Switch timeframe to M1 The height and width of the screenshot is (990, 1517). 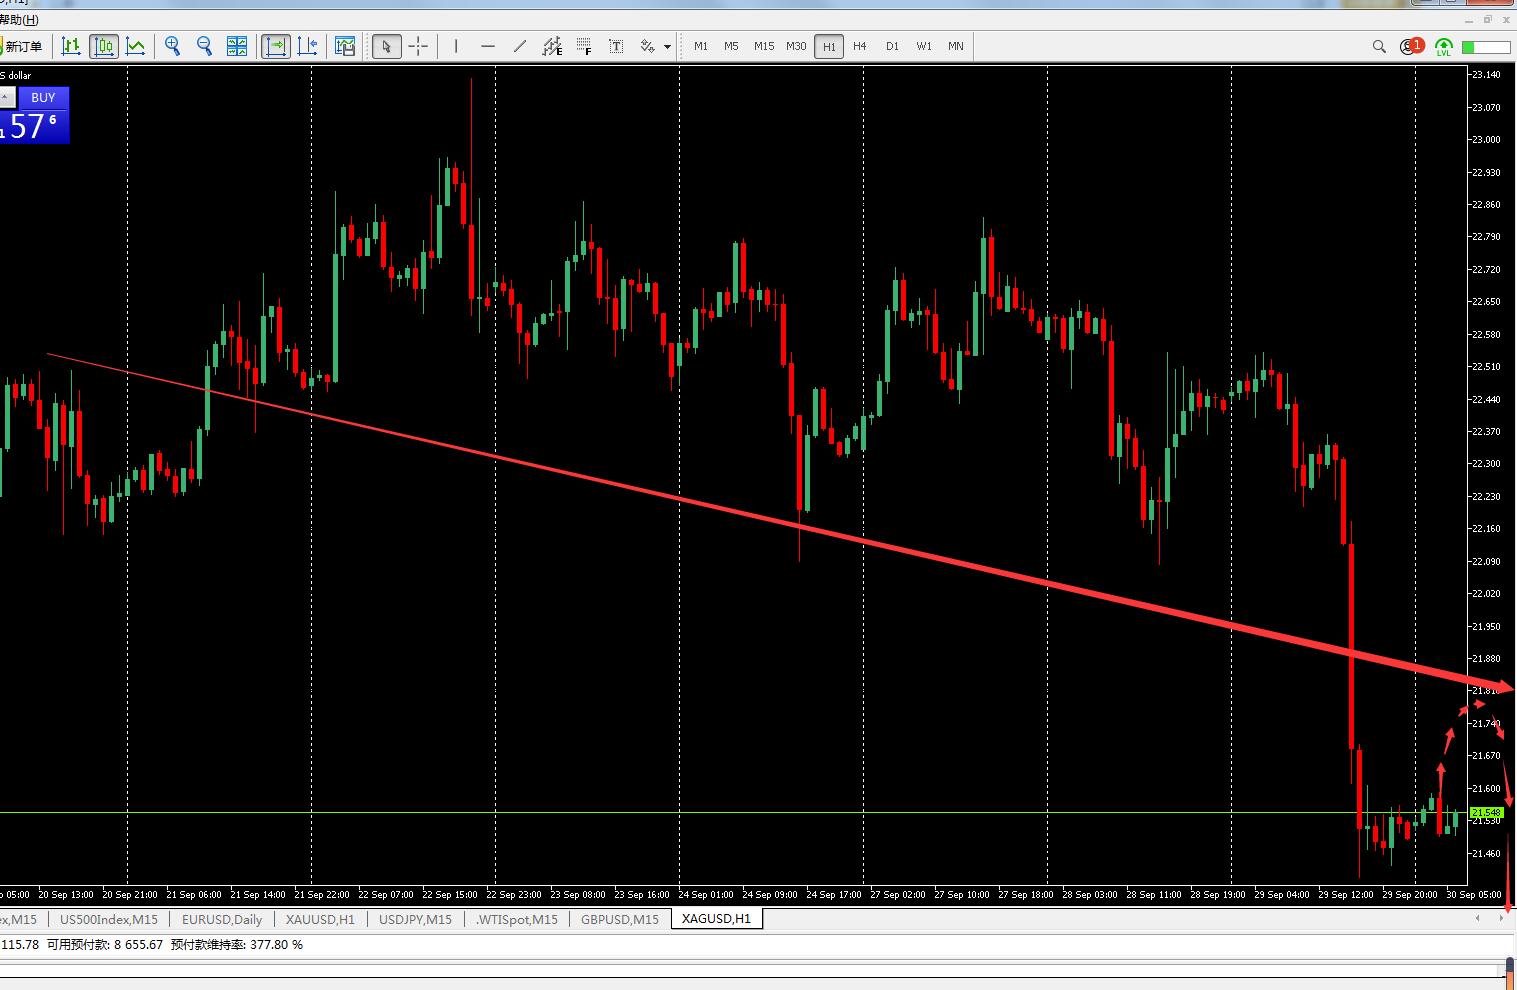pos(701,46)
